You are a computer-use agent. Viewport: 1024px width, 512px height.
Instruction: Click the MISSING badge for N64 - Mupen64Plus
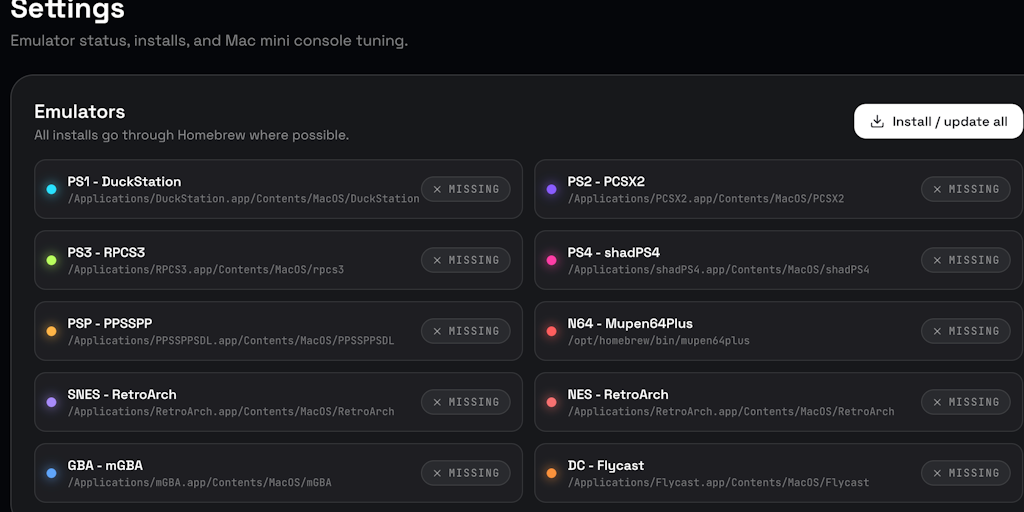click(965, 331)
